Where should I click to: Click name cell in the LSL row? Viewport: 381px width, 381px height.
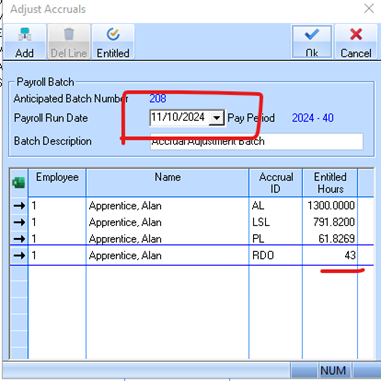(167, 222)
